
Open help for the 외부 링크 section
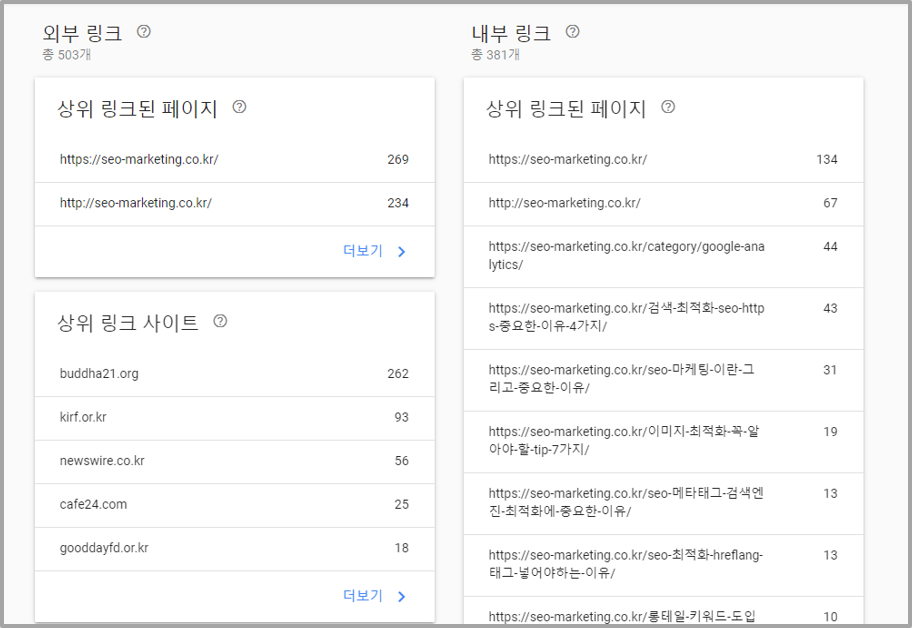[x=143, y=31]
